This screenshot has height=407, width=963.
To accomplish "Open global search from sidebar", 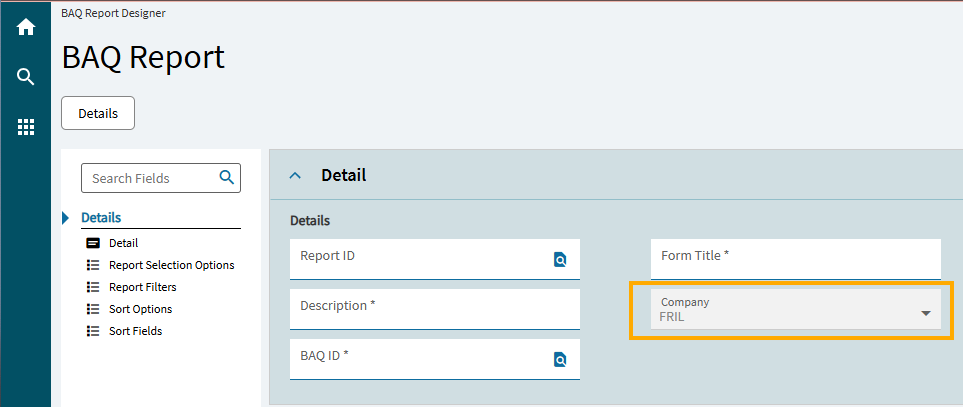I will click(26, 77).
